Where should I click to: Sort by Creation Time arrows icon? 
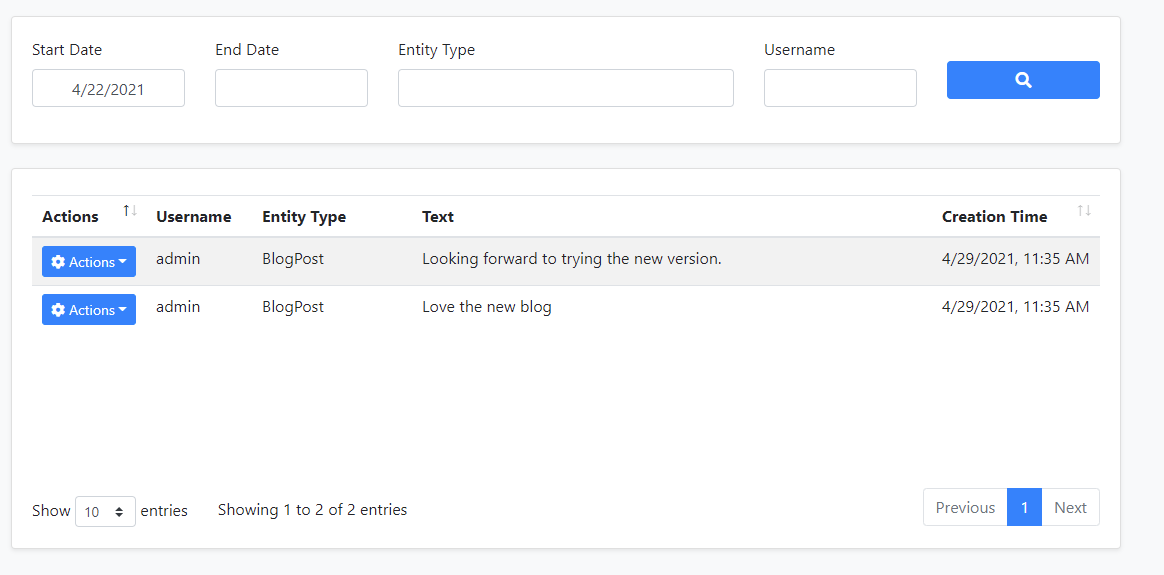tap(1084, 211)
